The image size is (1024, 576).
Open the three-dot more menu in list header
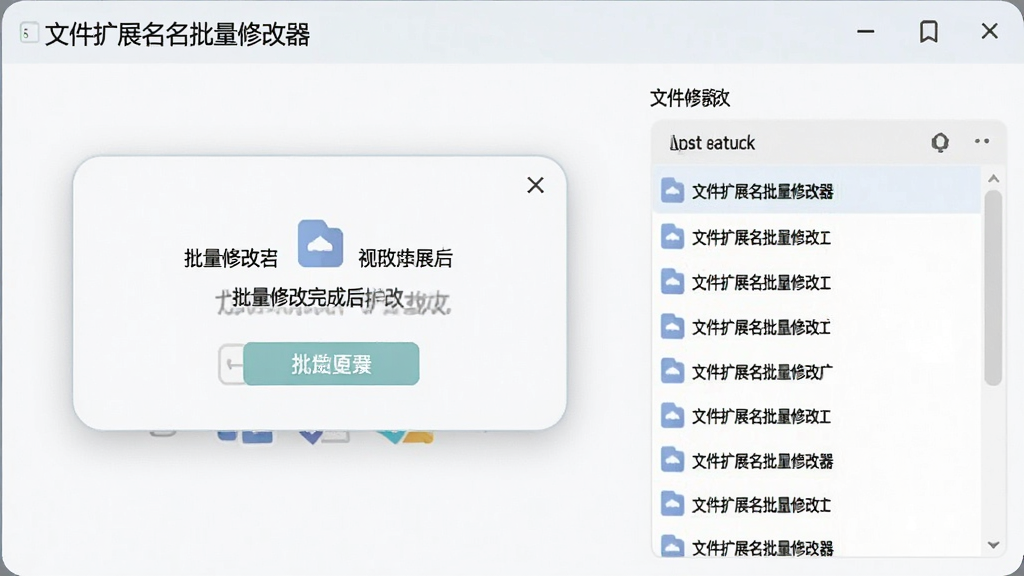pyautogui.click(x=982, y=141)
